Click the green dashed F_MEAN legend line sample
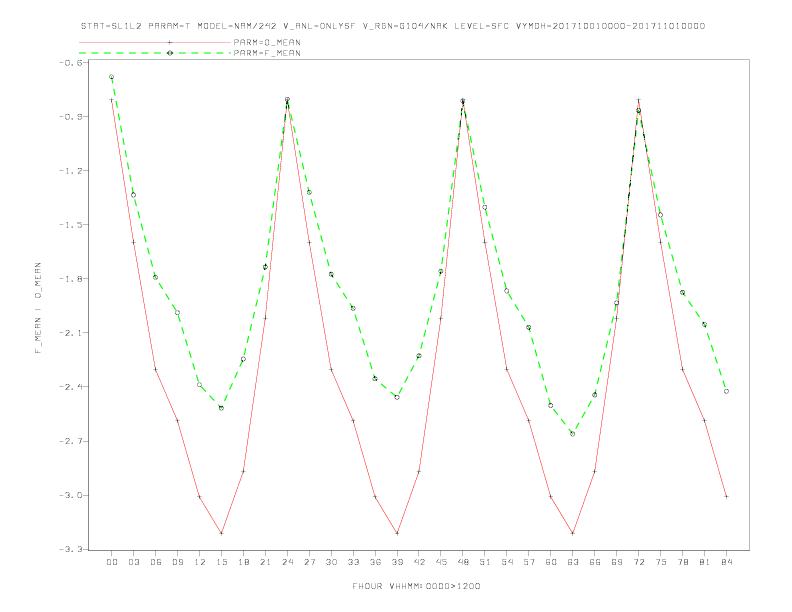The width and height of the screenshot is (792, 612). 155,53
